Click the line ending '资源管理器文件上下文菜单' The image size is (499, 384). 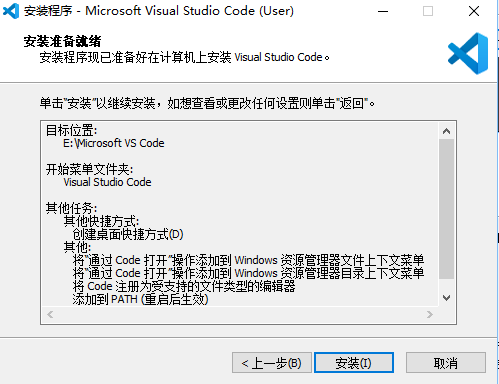point(248,260)
